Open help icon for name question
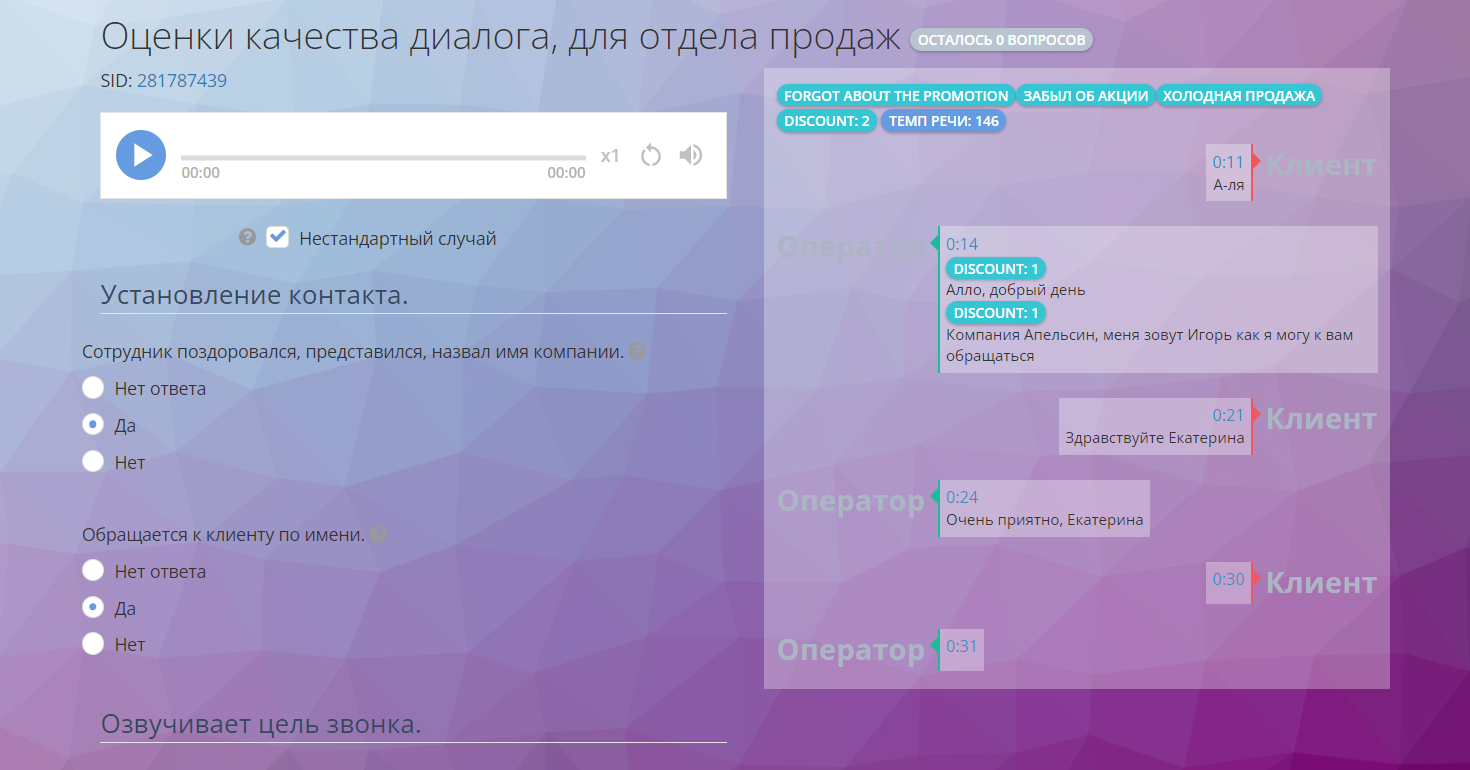1470x770 pixels. coord(377,535)
